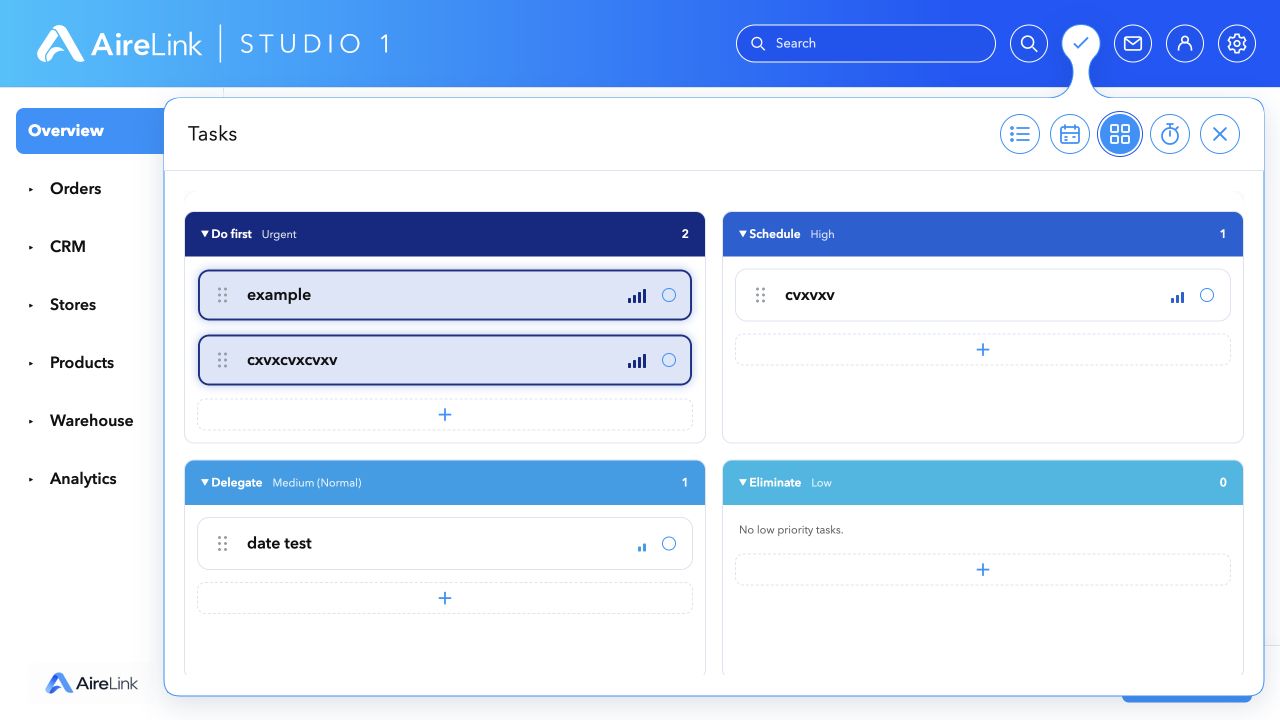Switch Tasks to calendar view
Viewport: 1280px width, 720px height.
[x=1070, y=134]
